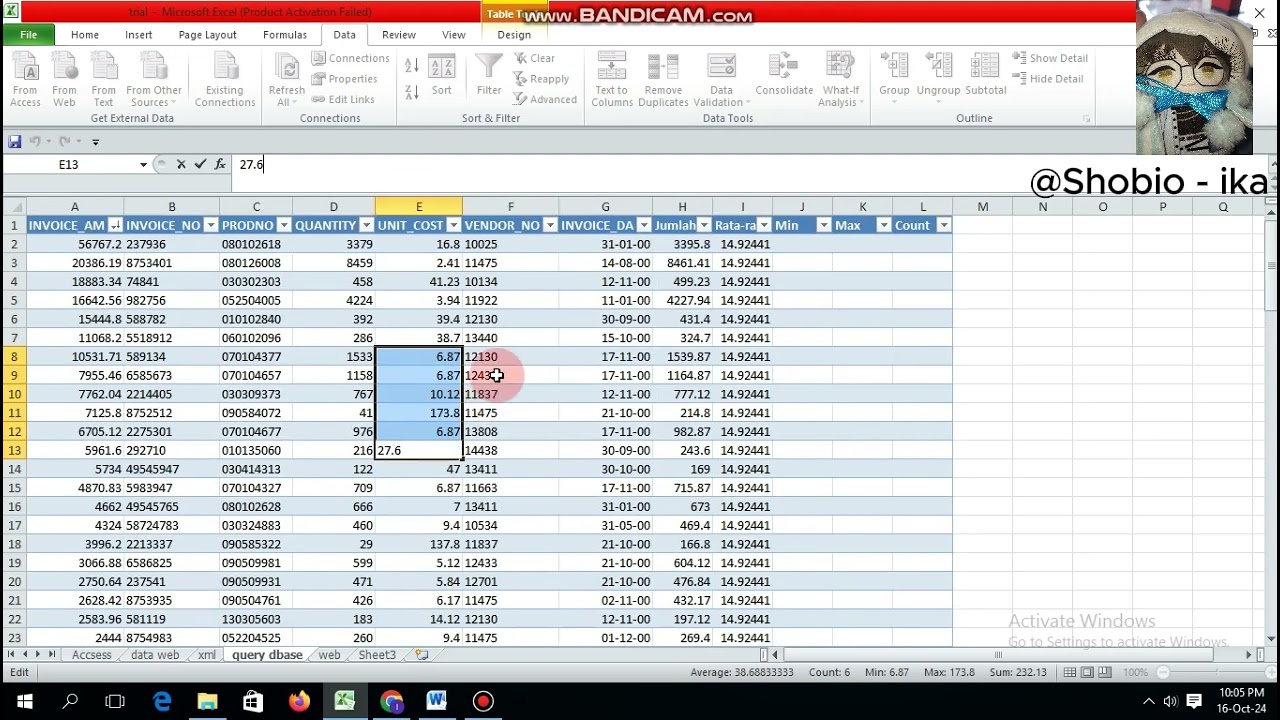
Task: Click the Existing Connections icon
Action: [225, 79]
